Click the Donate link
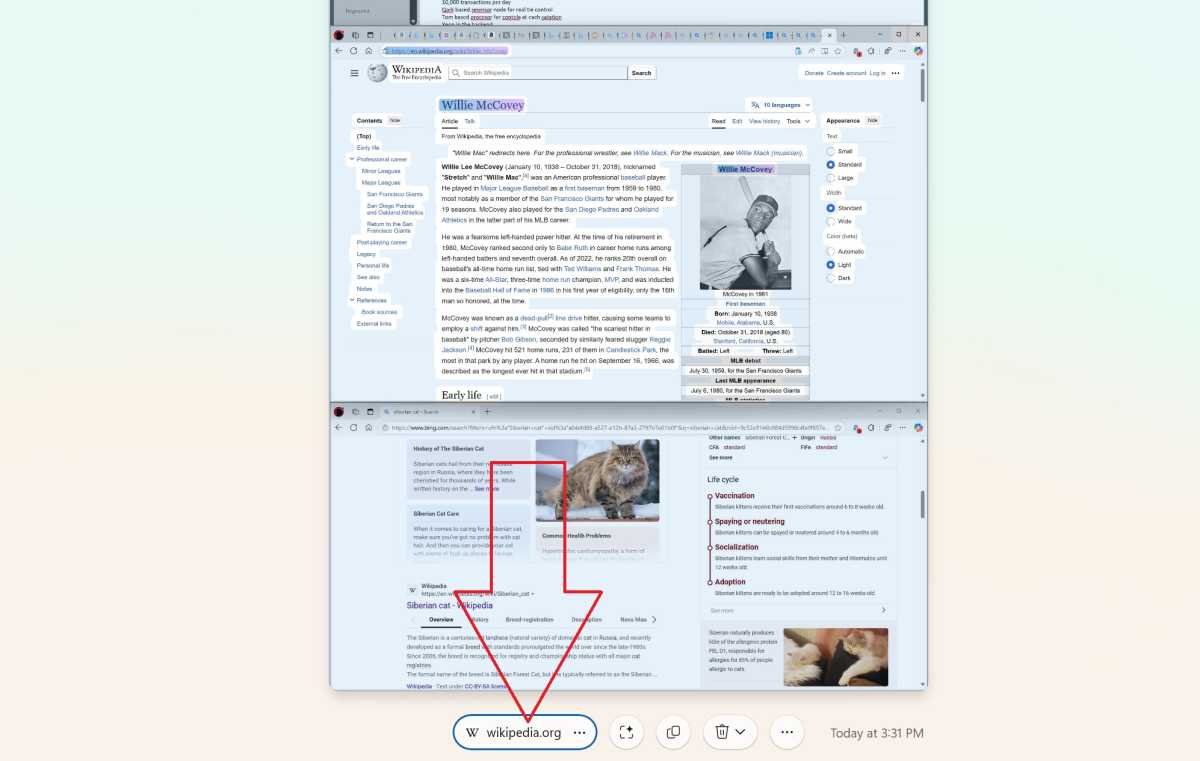The height and width of the screenshot is (761, 1200). (814, 72)
